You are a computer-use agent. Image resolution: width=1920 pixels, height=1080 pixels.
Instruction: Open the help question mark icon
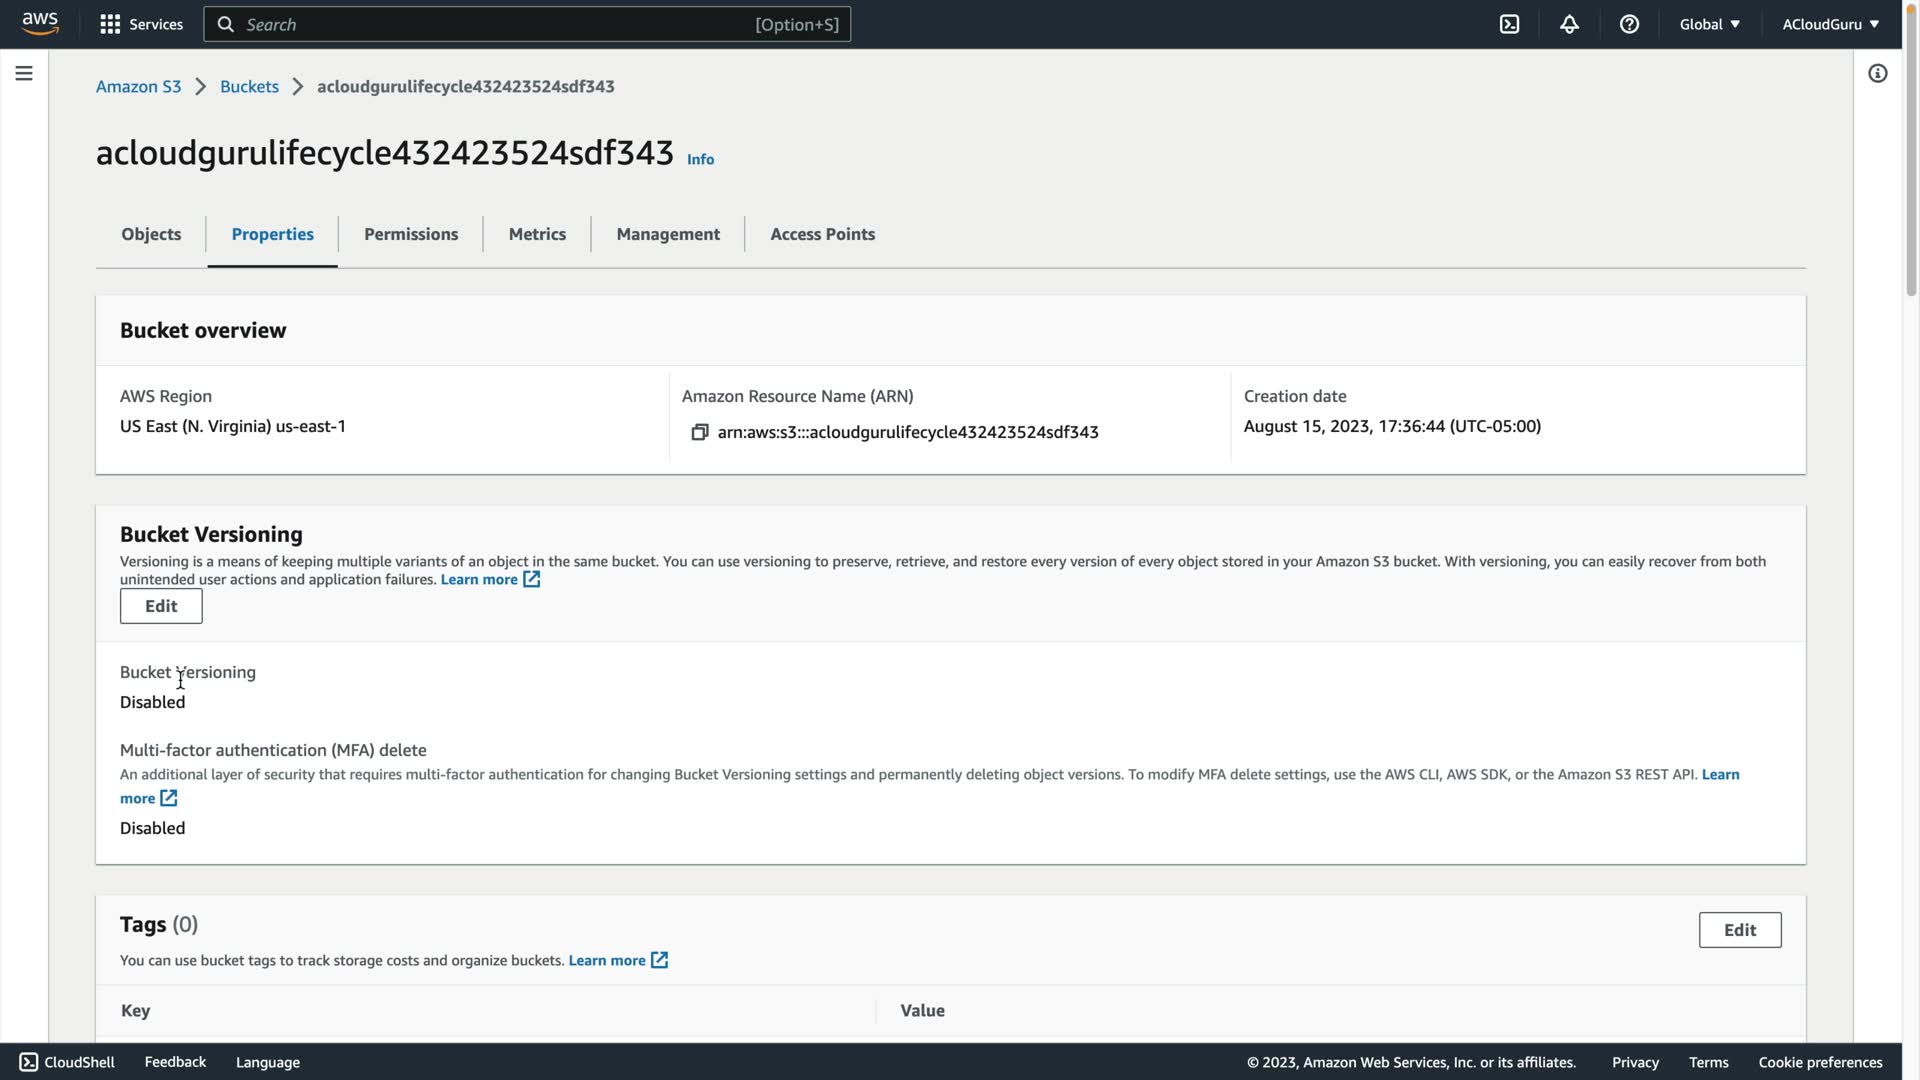coord(1629,24)
